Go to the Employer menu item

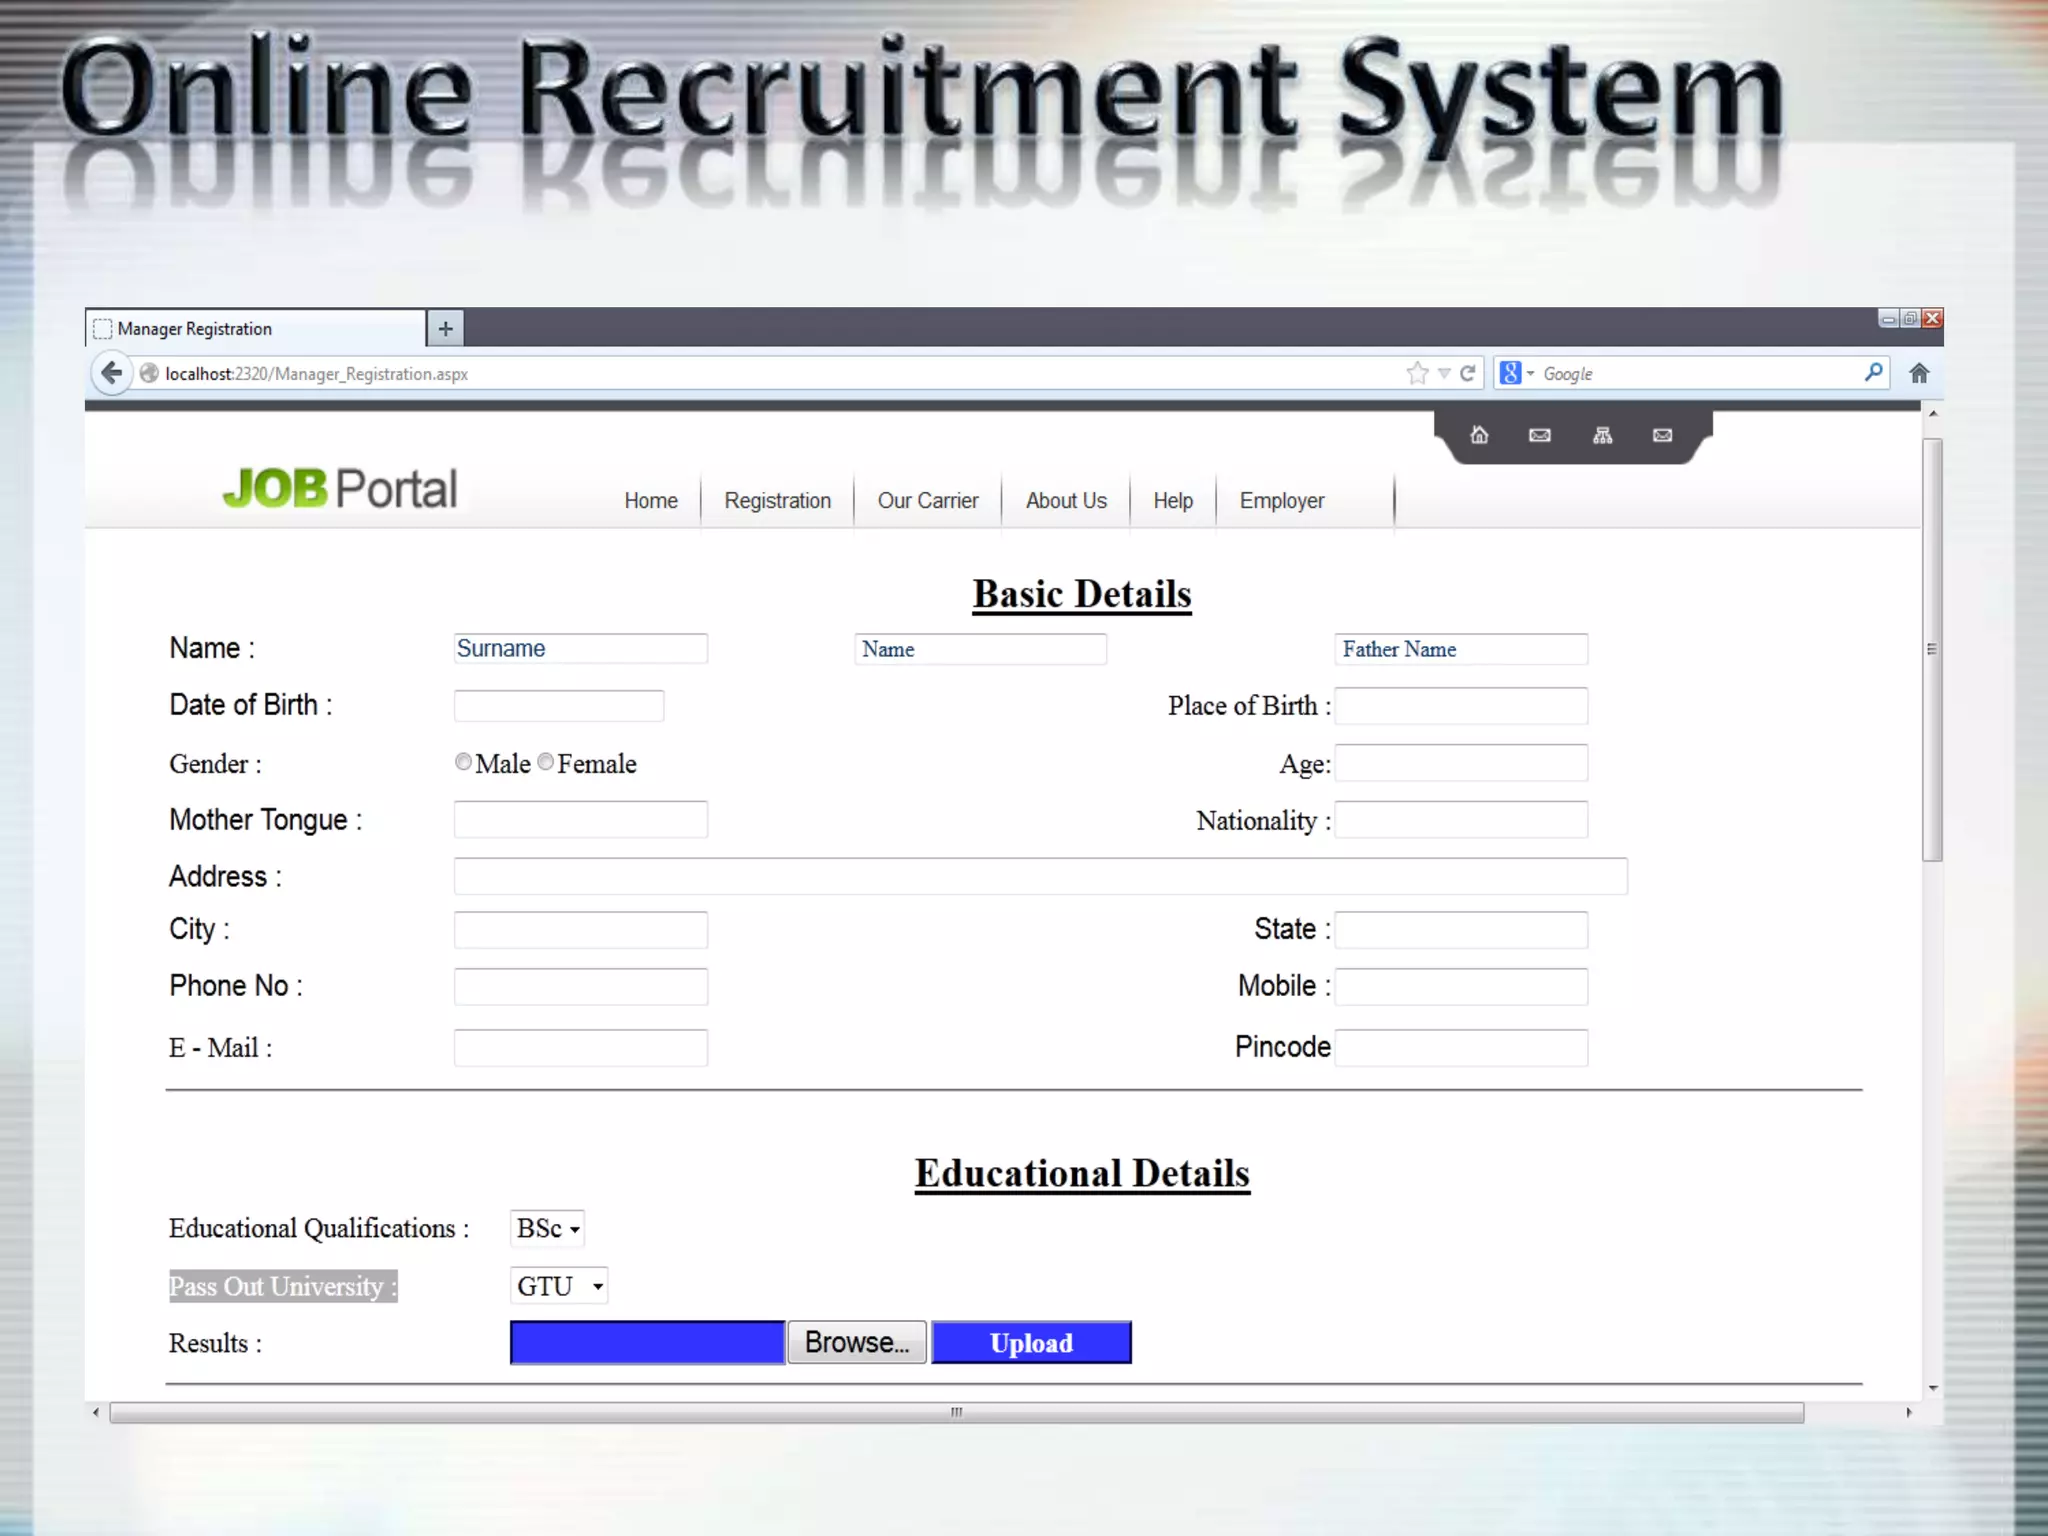[1281, 500]
